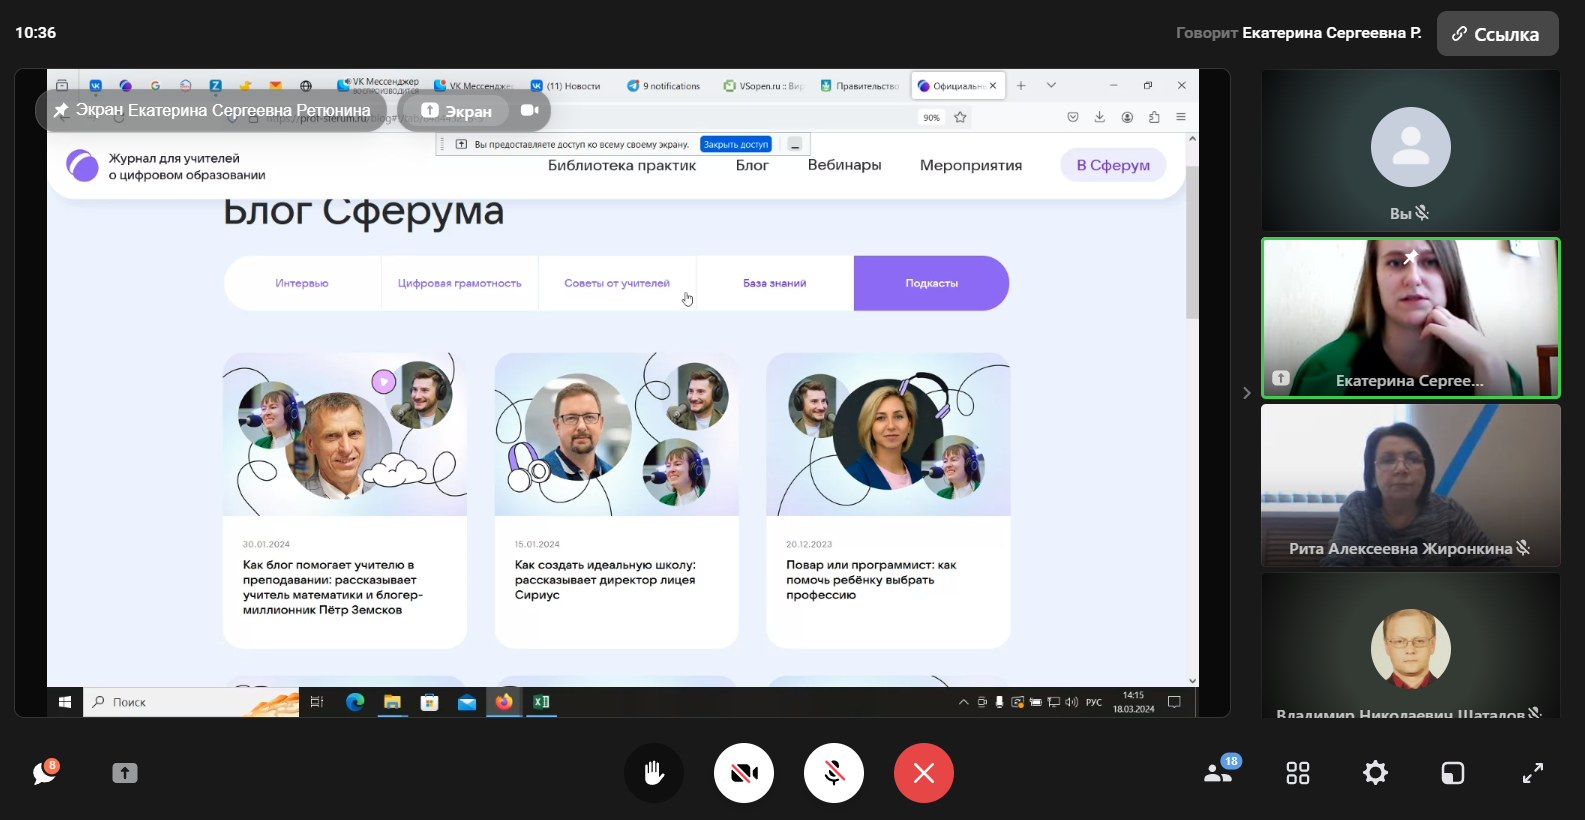Copy call link with Ссылка button

click(x=1497, y=34)
